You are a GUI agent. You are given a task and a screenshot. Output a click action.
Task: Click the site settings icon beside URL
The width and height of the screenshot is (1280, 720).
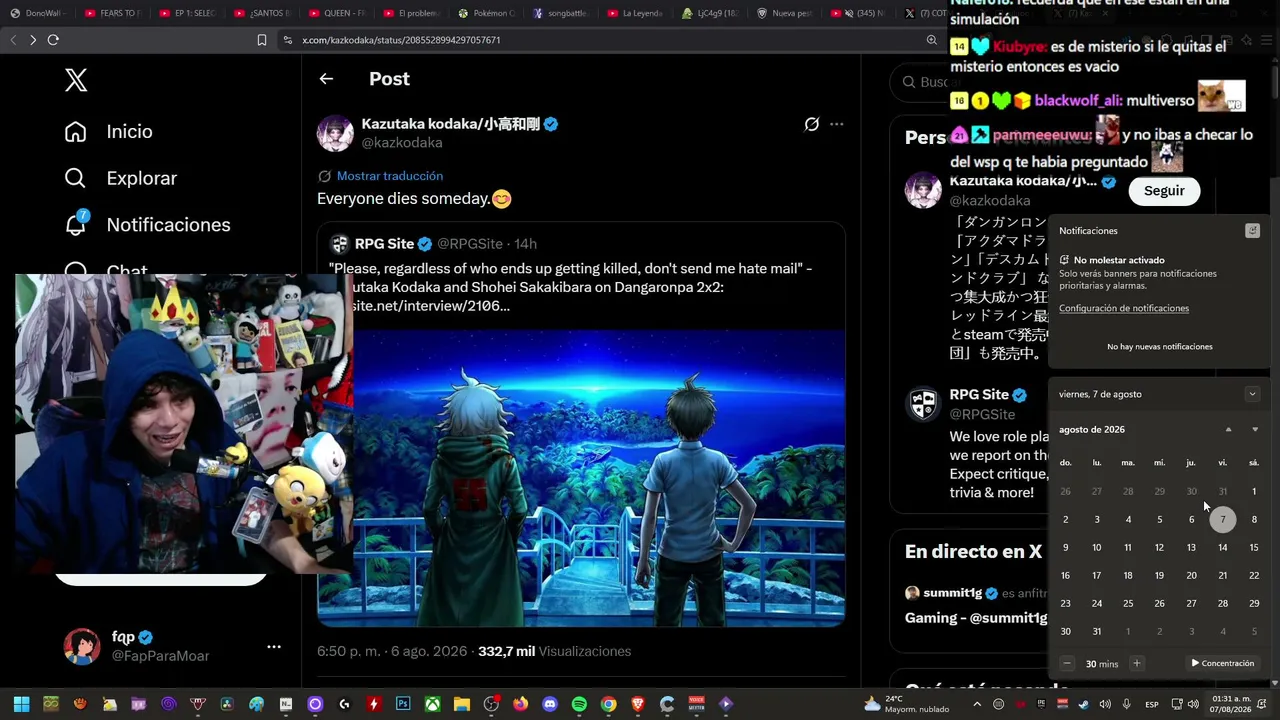click(288, 40)
